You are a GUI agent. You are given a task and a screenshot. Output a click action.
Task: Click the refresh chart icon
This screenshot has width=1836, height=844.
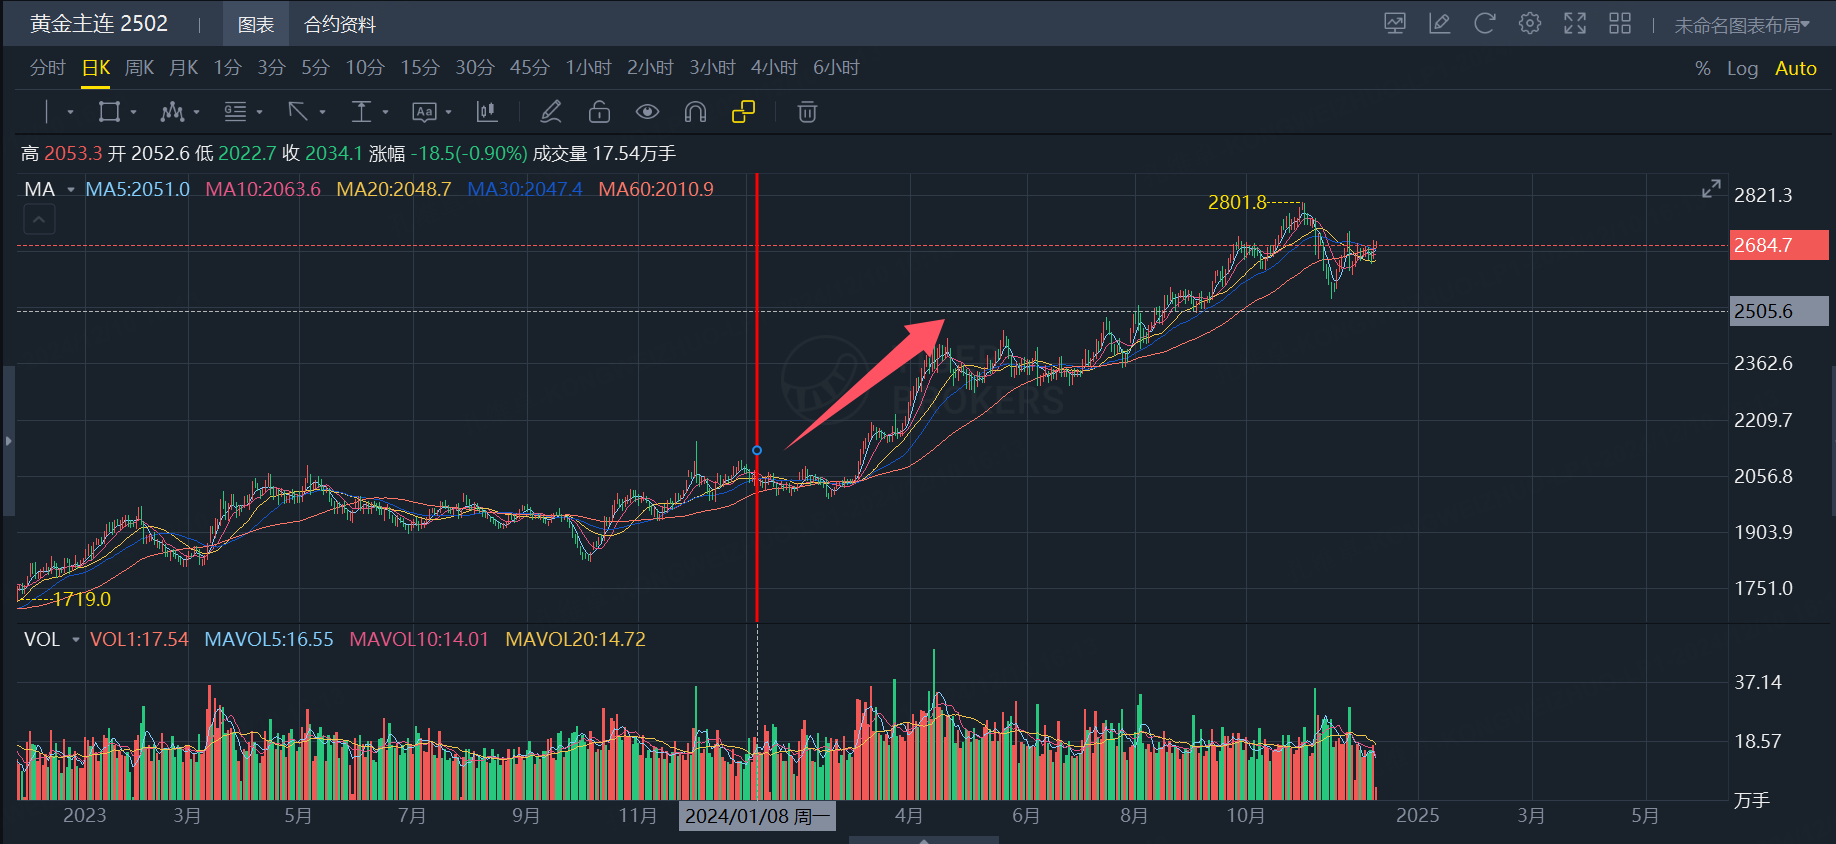pos(1485,23)
